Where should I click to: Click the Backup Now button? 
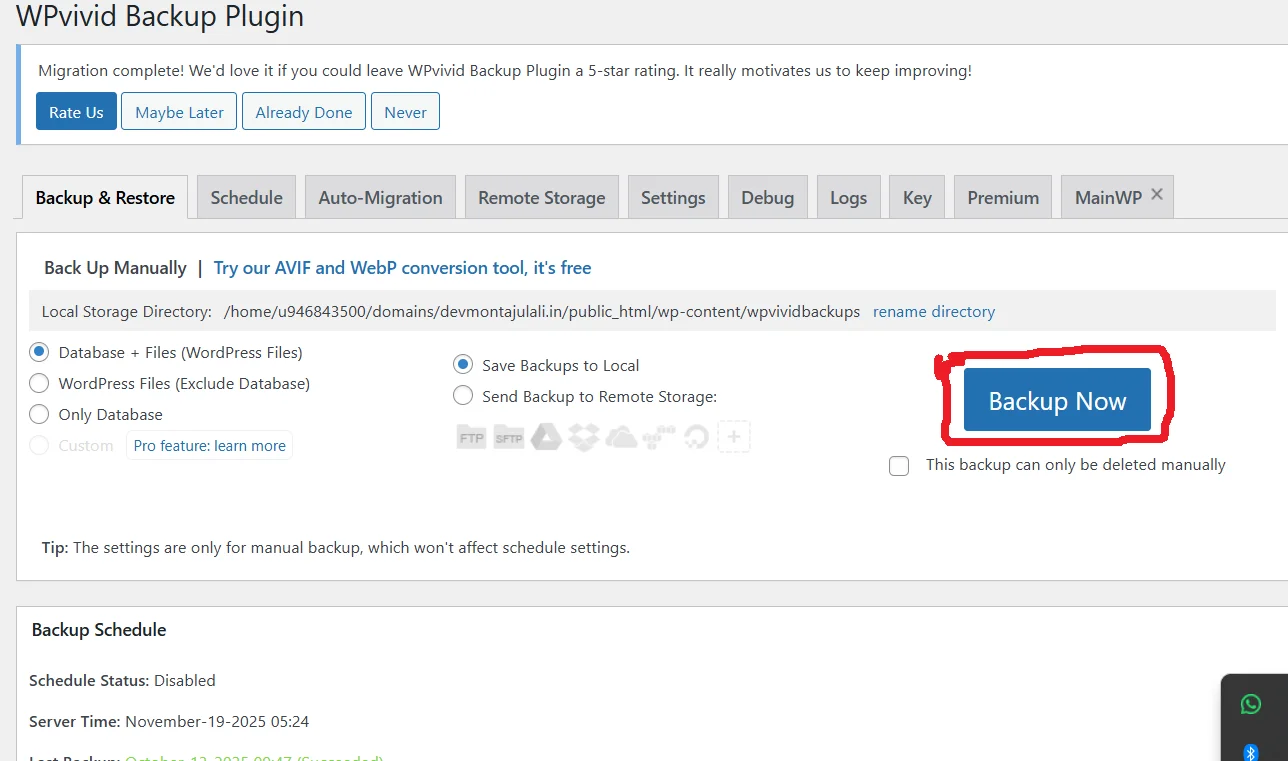click(1057, 401)
